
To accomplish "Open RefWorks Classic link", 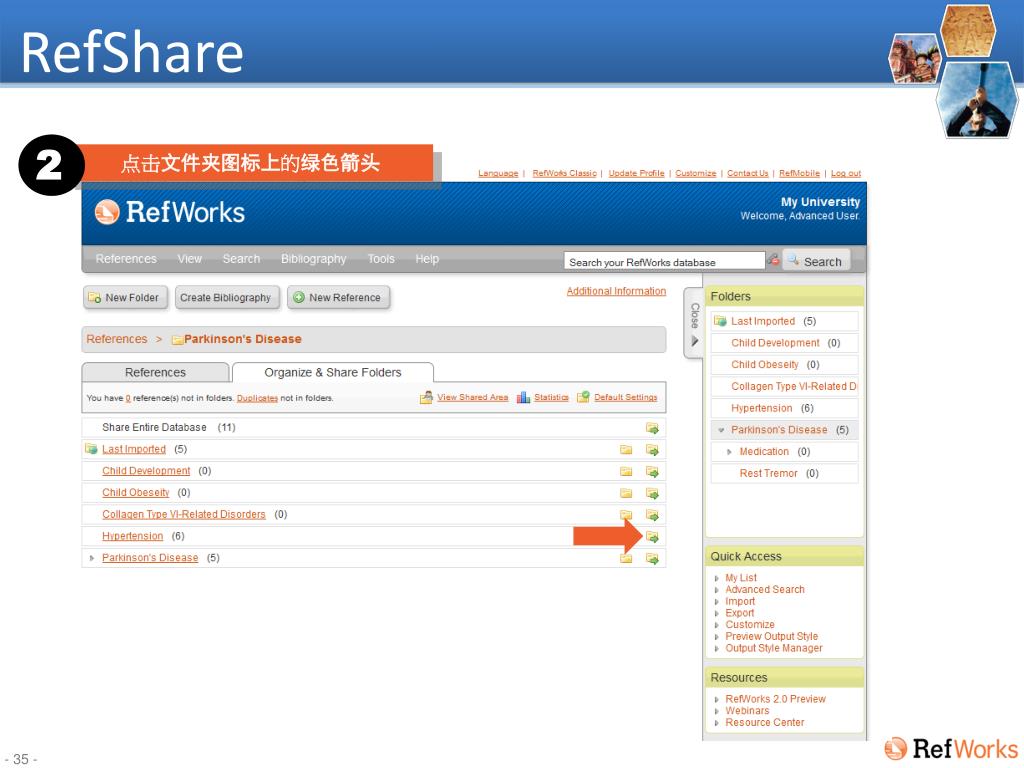I will click(564, 173).
